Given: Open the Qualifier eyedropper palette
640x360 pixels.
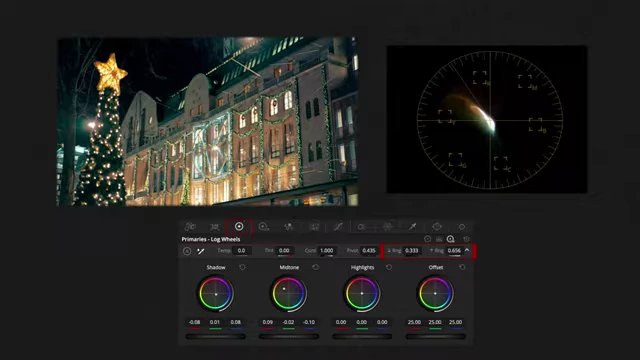Looking at the screenshot, I should (x=412, y=227).
